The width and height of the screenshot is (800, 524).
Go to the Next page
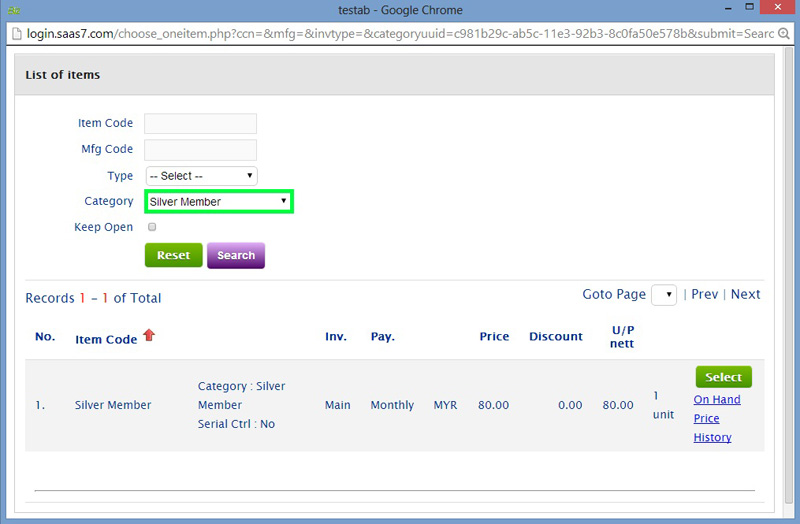745,295
